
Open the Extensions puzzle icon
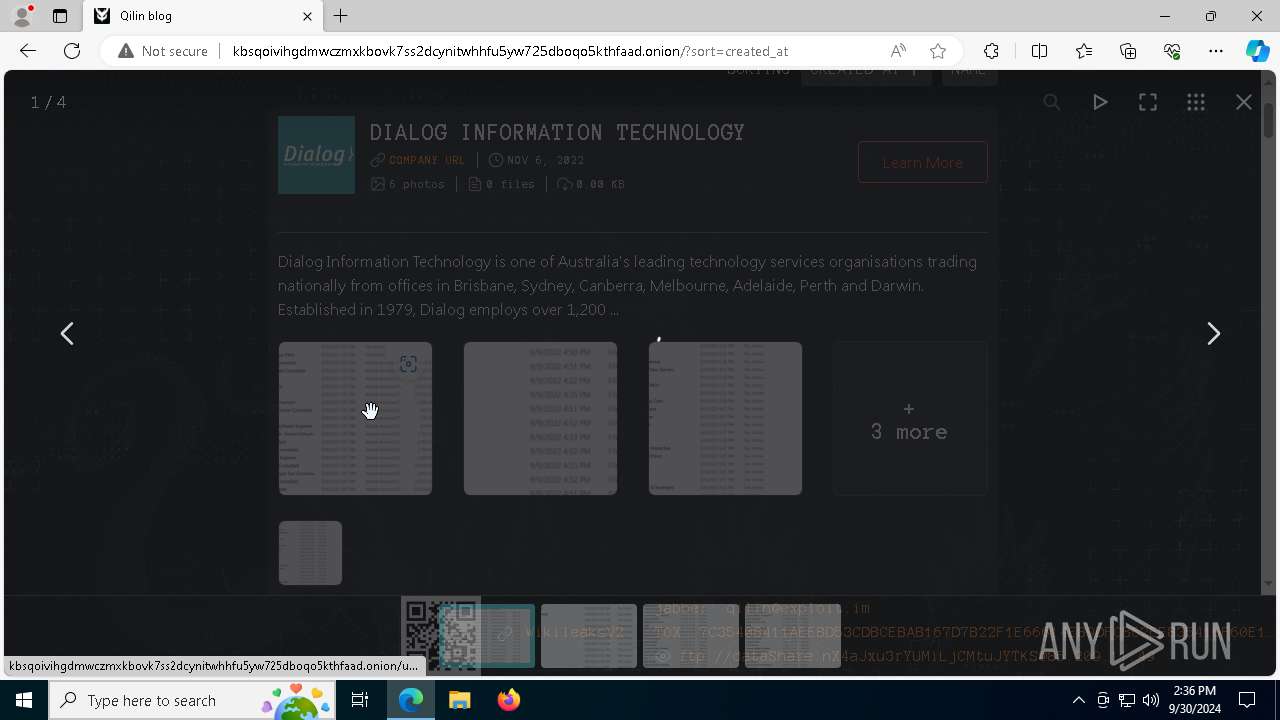991,51
